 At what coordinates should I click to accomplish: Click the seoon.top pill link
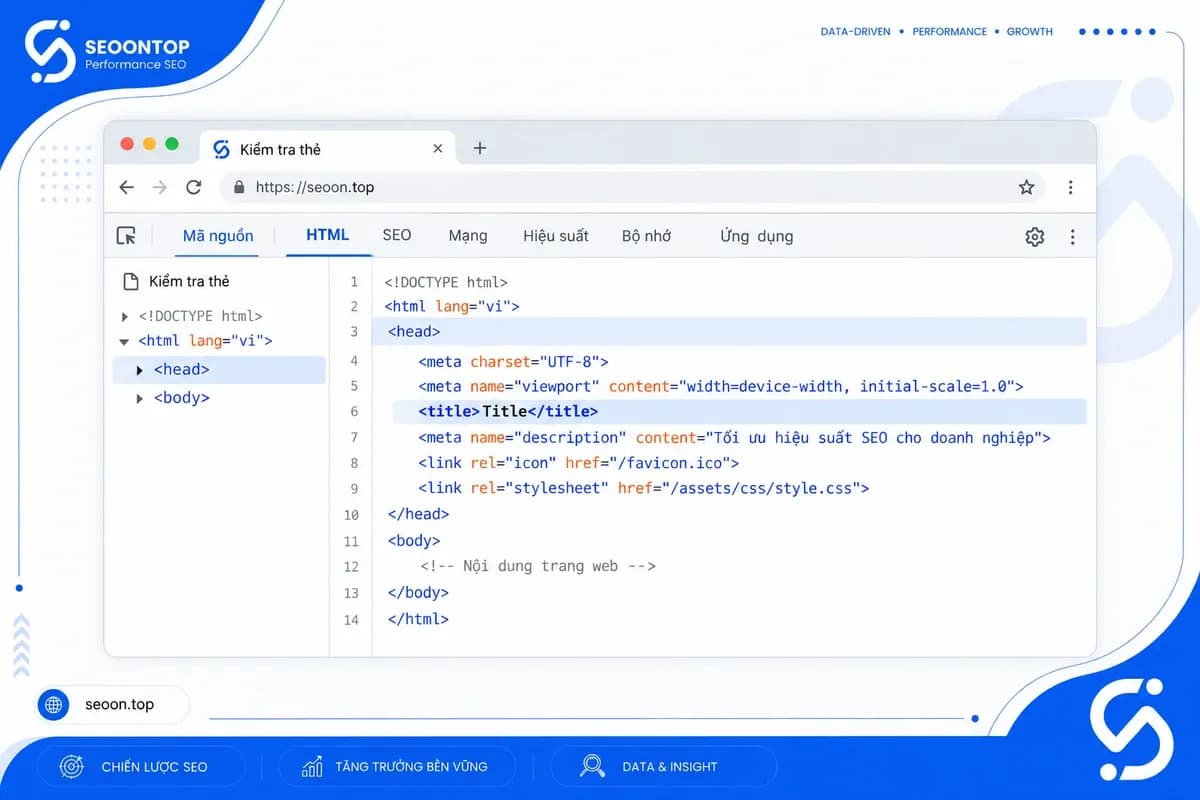111,705
